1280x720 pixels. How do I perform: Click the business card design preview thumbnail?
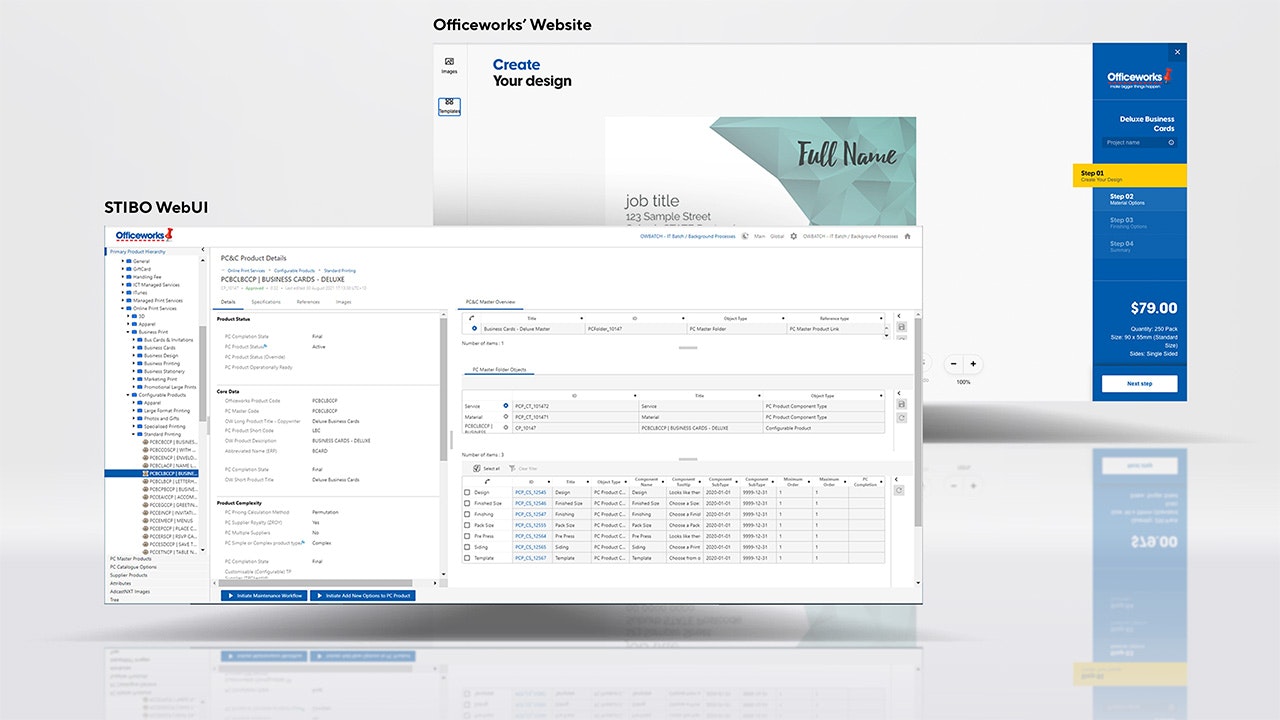pos(760,171)
